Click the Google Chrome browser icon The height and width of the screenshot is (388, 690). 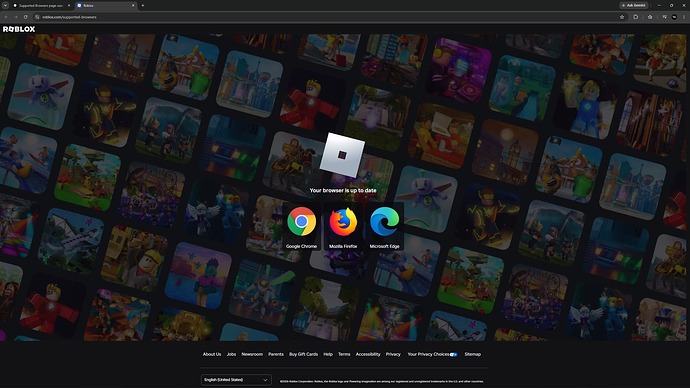pyautogui.click(x=301, y=221)
